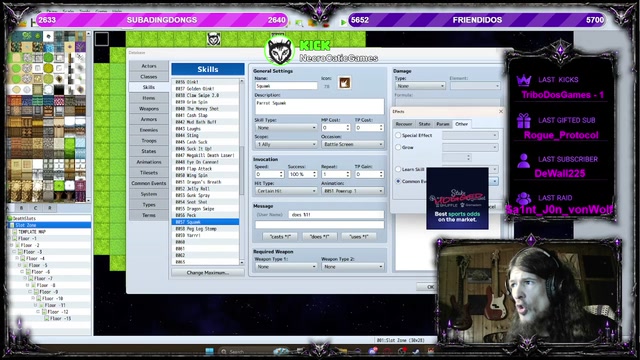640x360 pixels.
Task: Switch to the Classes database tab
Action: coord(149,76)
